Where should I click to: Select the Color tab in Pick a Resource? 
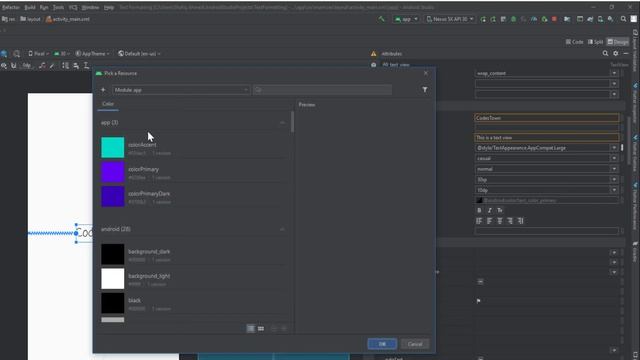pos(108,104)
